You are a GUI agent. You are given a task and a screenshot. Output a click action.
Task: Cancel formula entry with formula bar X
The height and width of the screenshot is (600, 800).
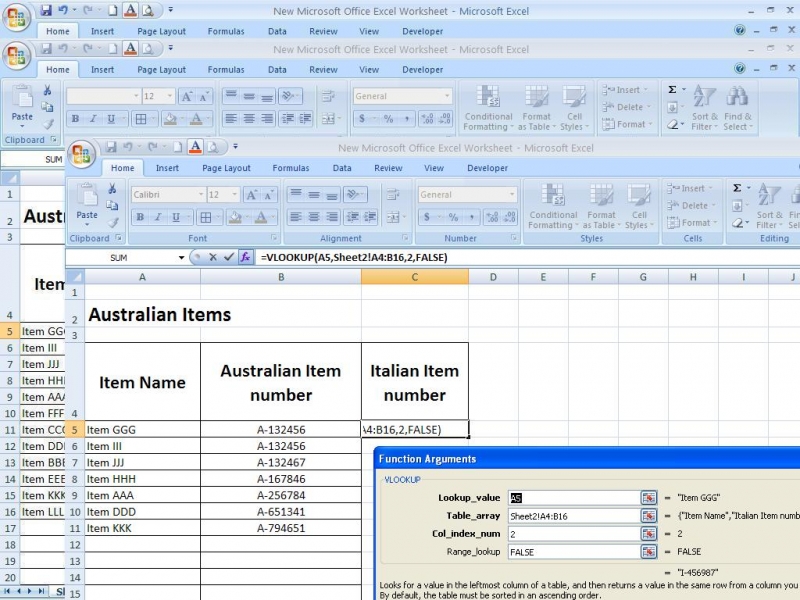point(212,257)
